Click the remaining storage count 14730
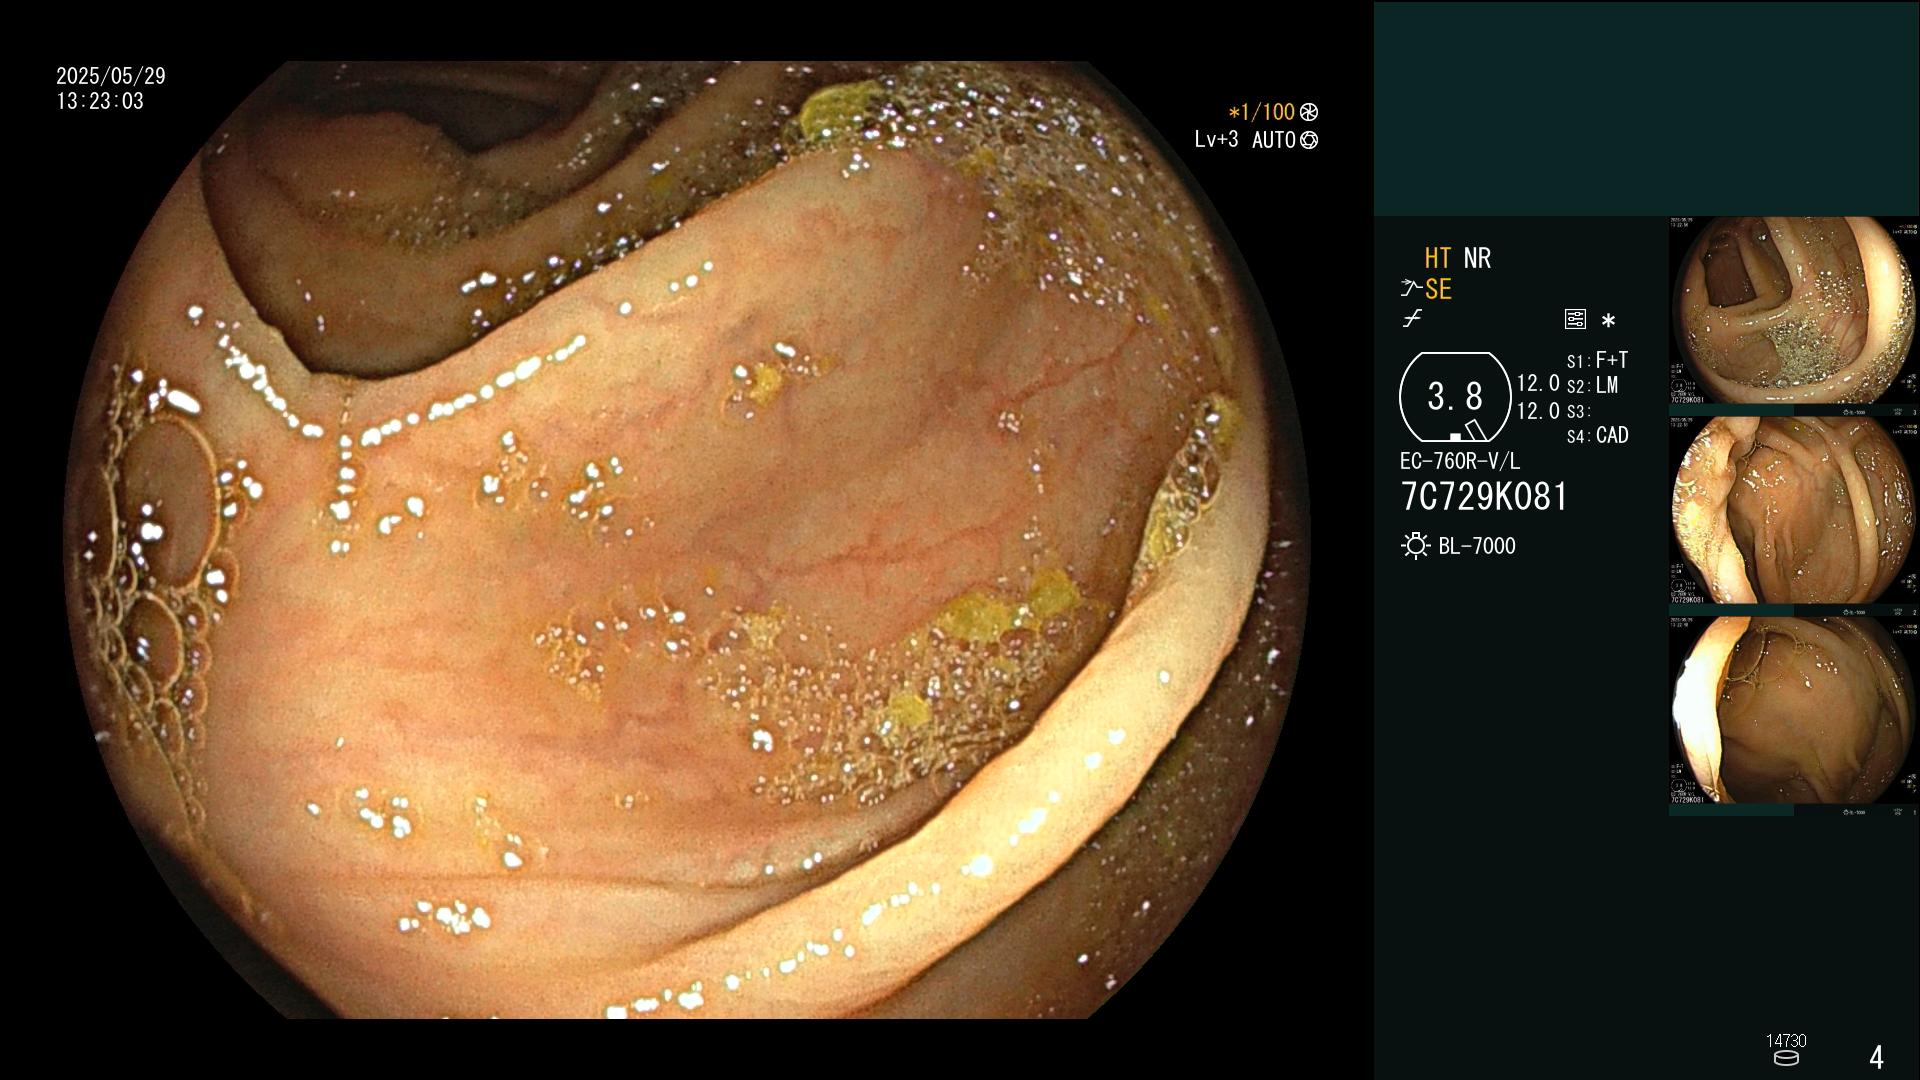Image resolution: width=1920 pixels, height=1080 pixels. pos(1786,1041)
